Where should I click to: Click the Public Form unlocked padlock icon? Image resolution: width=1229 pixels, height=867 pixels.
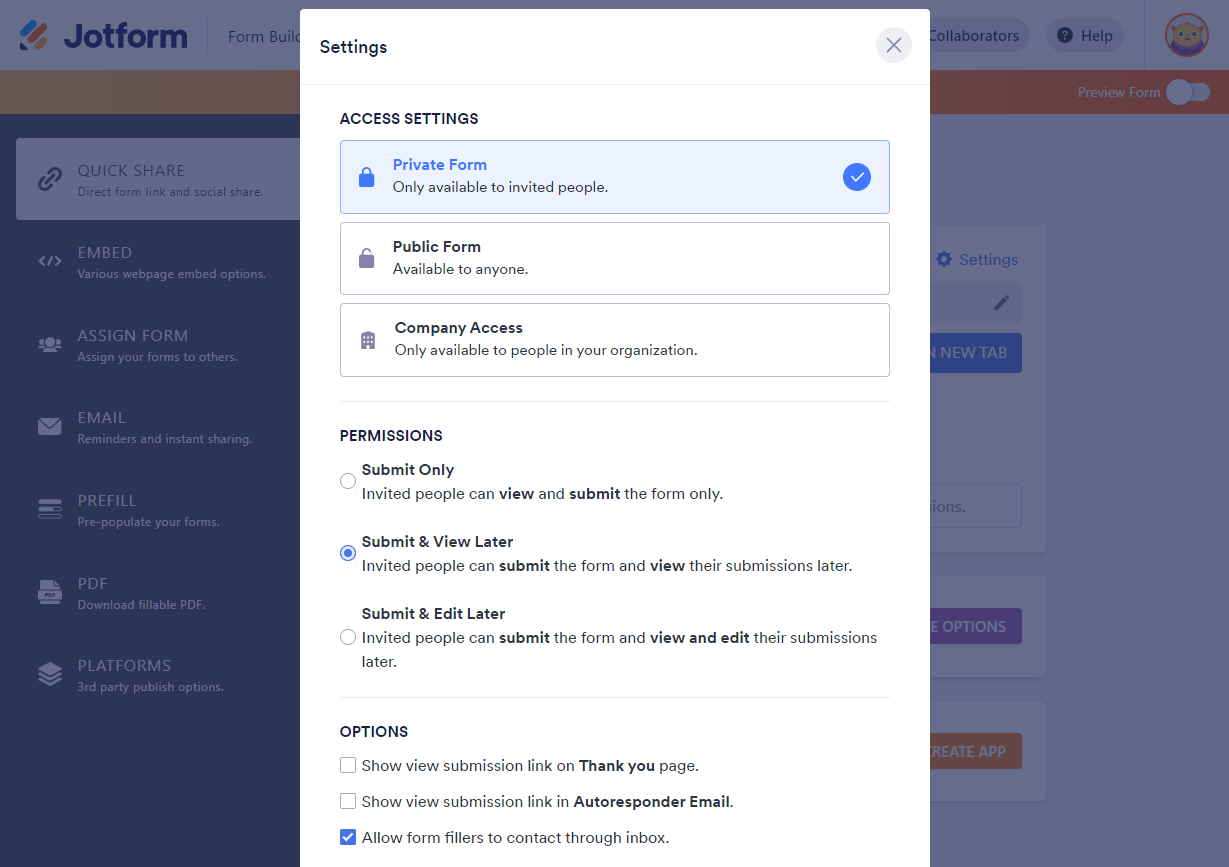[x=367, y=258]
